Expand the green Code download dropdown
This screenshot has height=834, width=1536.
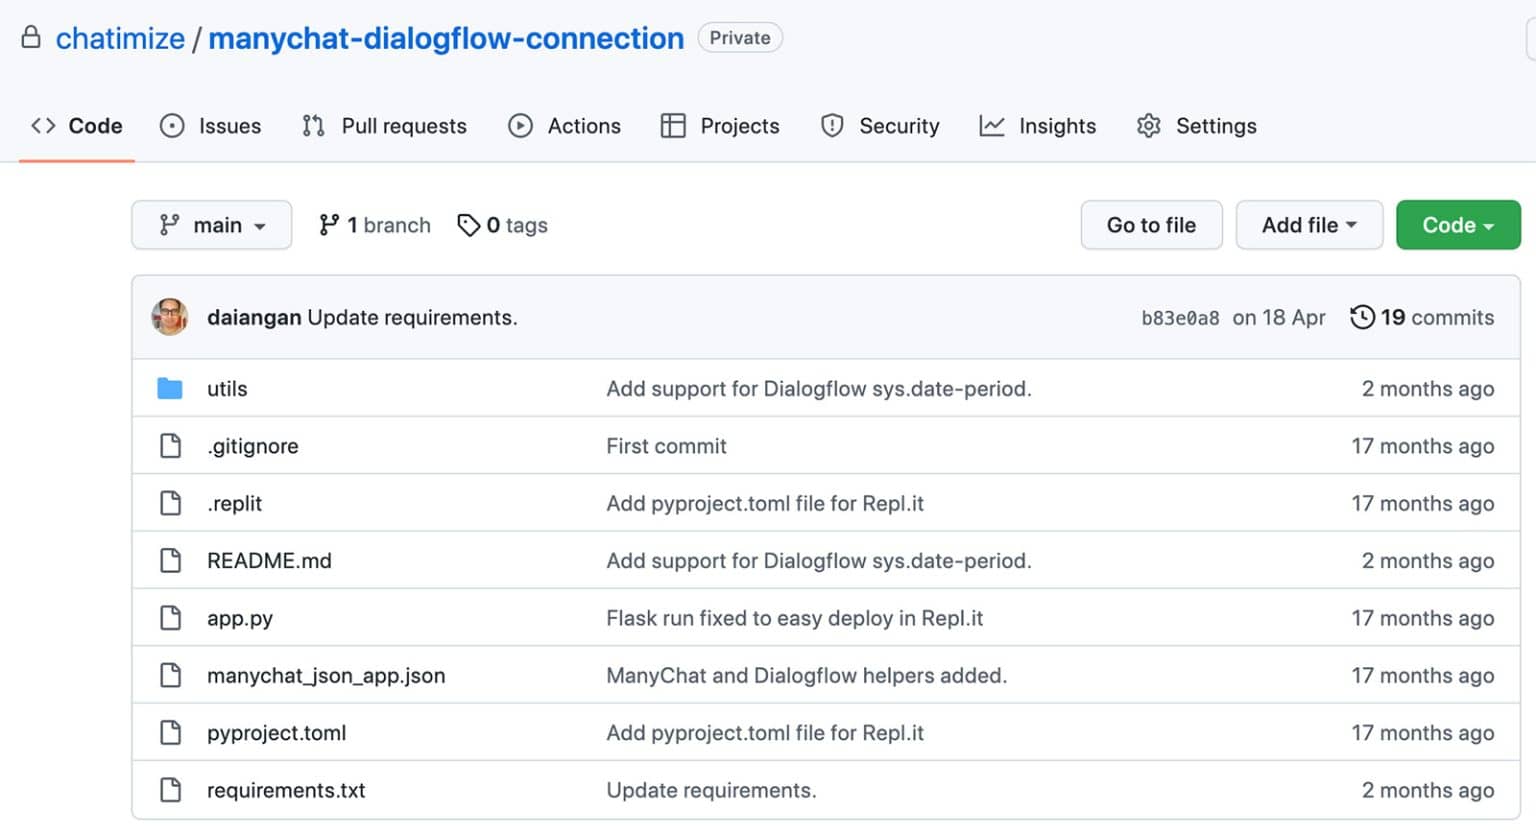1458,225
